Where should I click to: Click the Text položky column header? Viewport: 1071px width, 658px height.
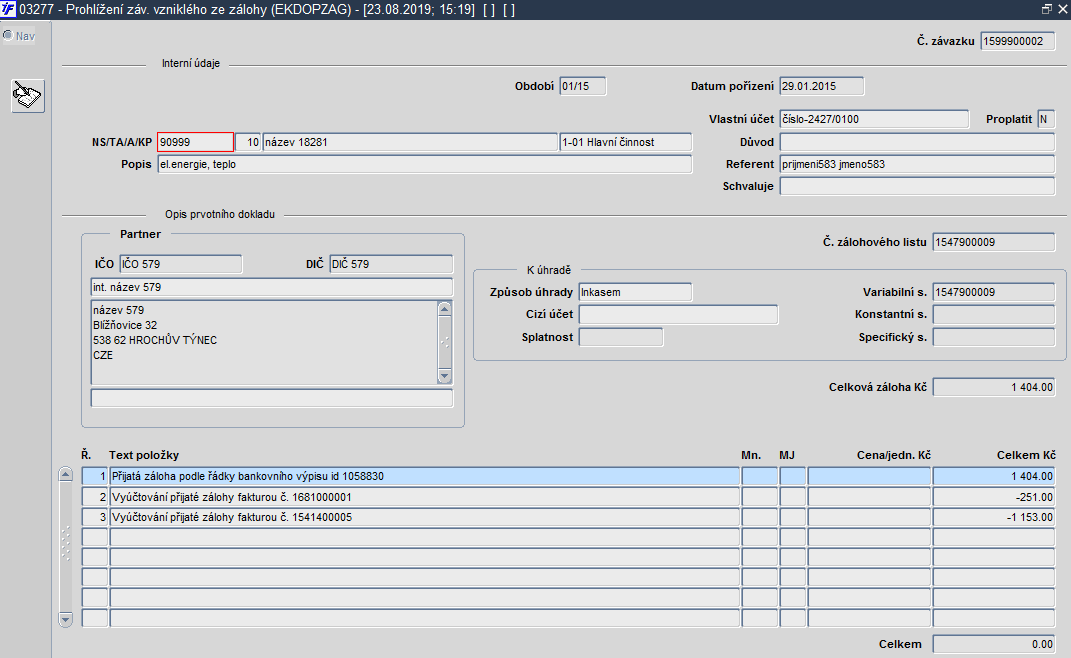143,455
